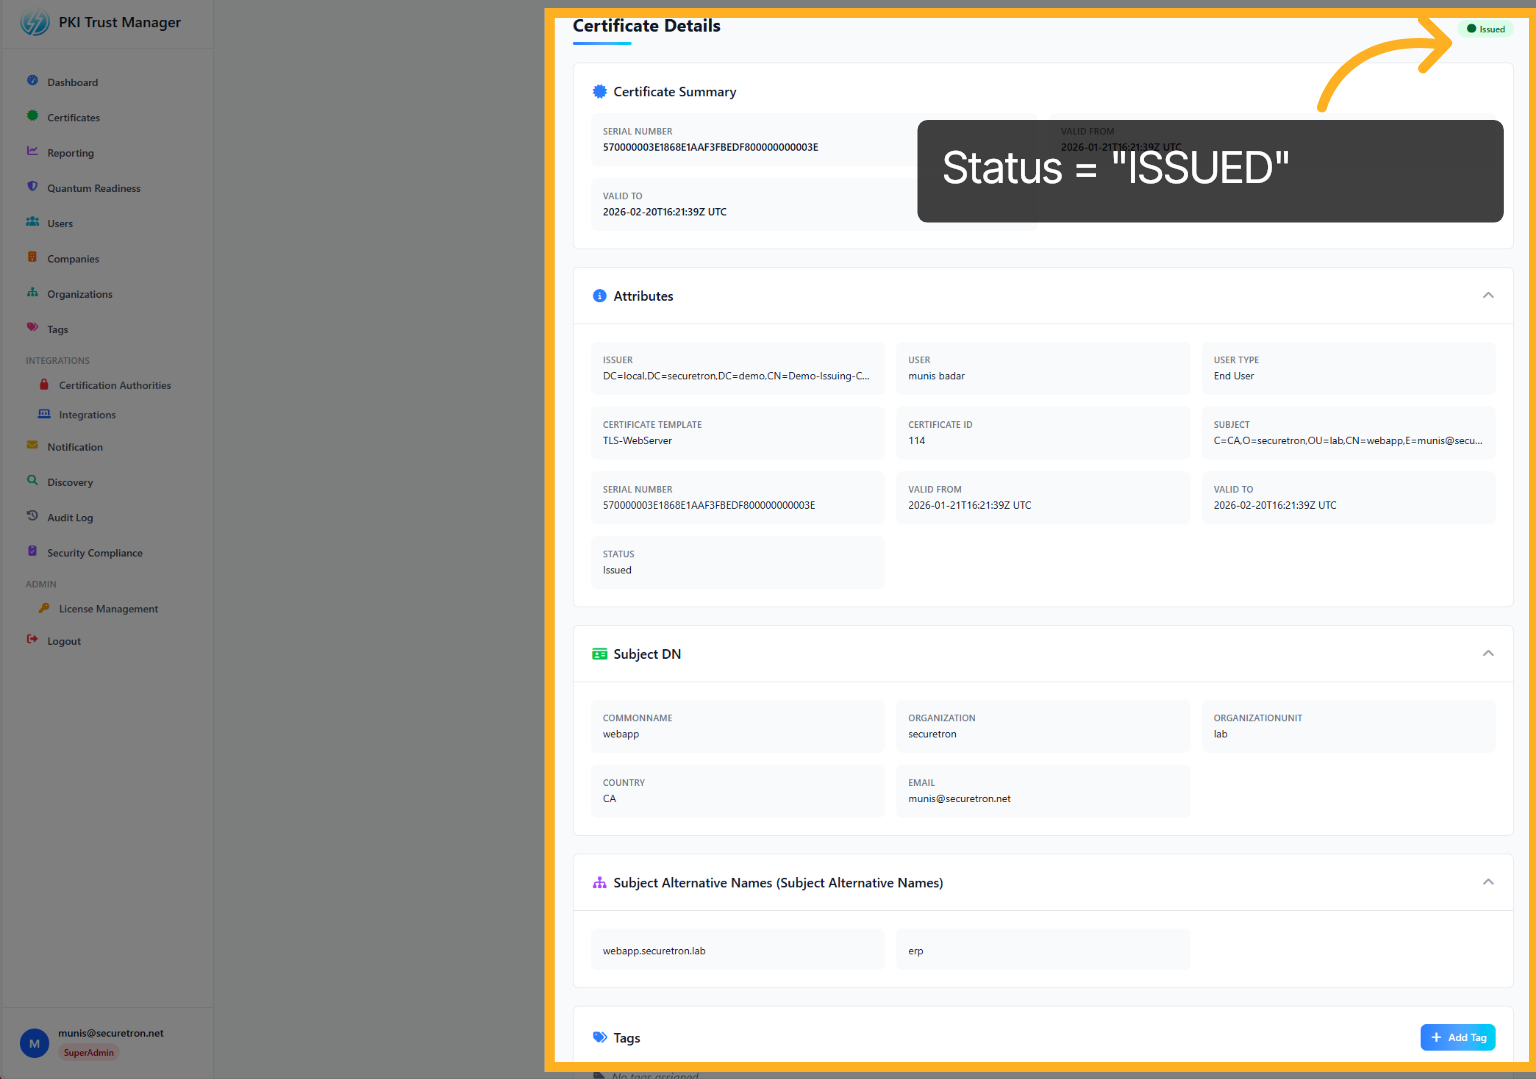Click the Organization value securetron
The height and width of the screenshot is (1079, 1536).
coord(933,734)
